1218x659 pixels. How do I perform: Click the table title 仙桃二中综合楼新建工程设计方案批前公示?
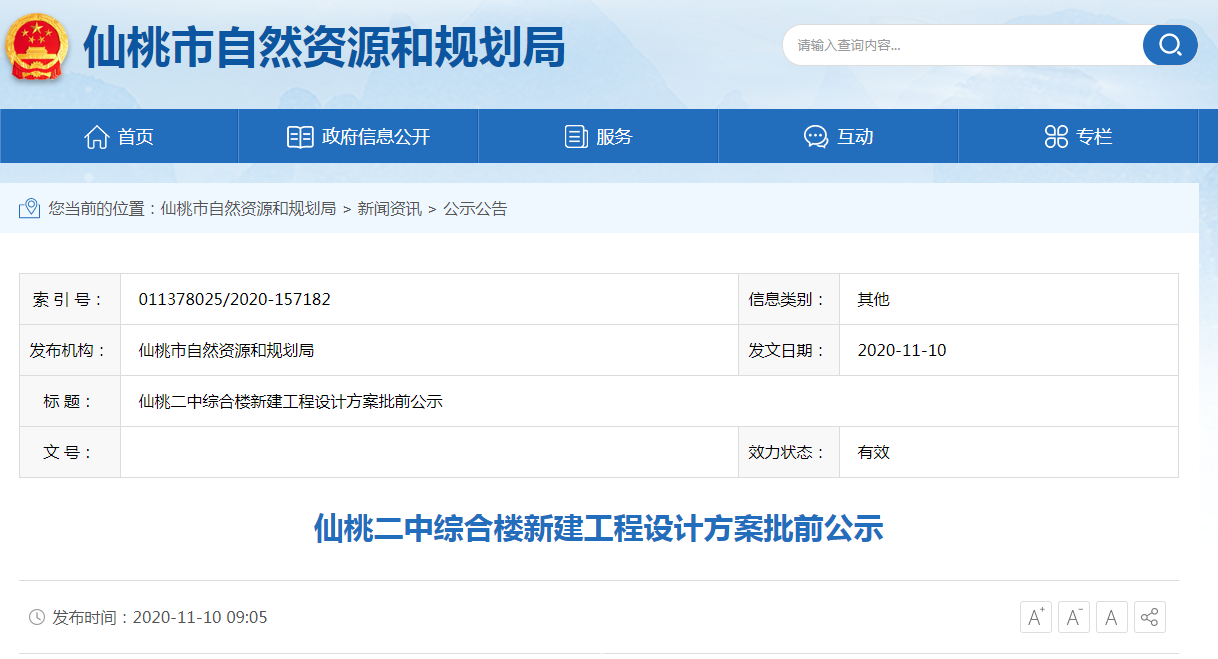click(290, 401)
